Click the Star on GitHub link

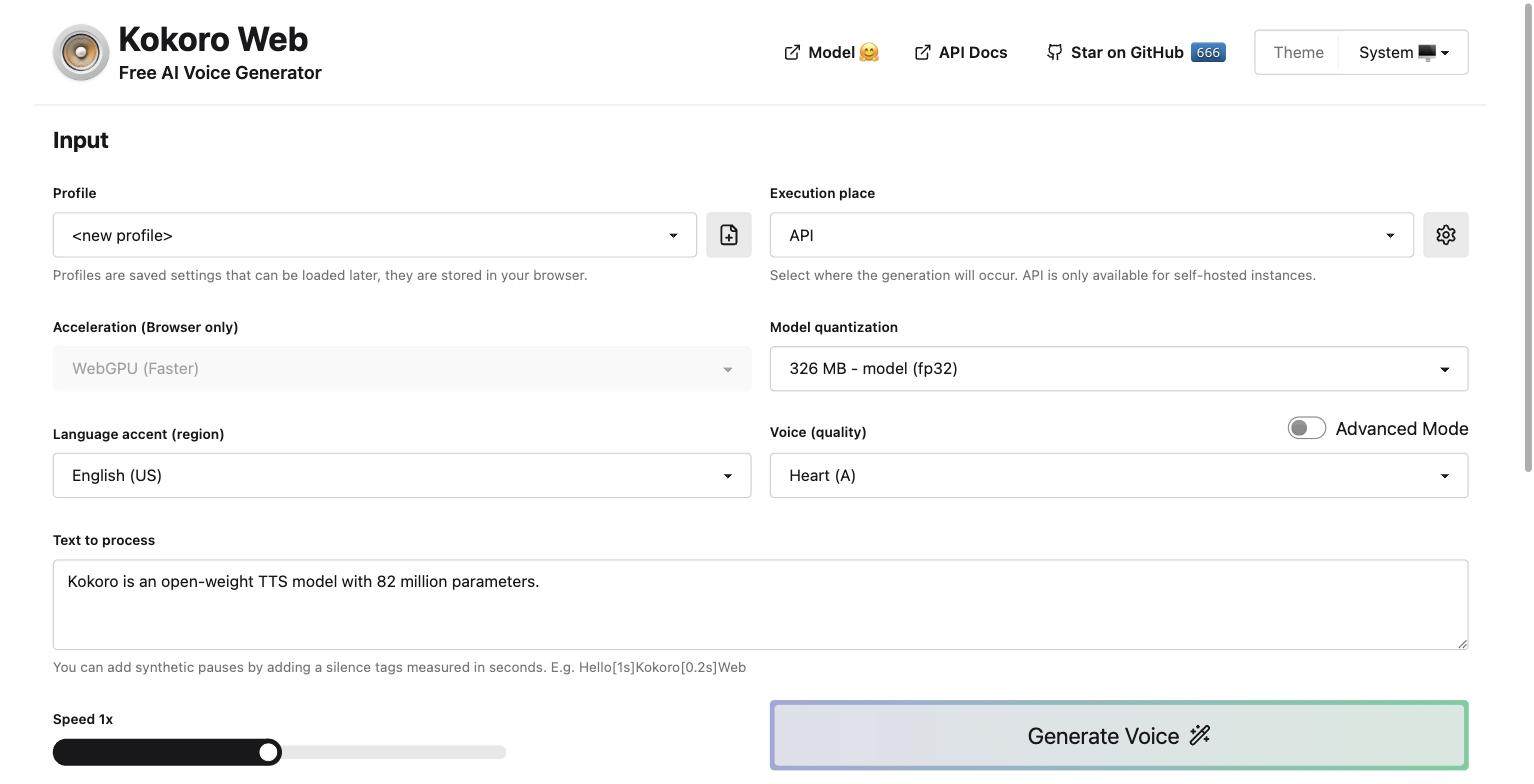pyautogui.click(x=1136, y=52)
